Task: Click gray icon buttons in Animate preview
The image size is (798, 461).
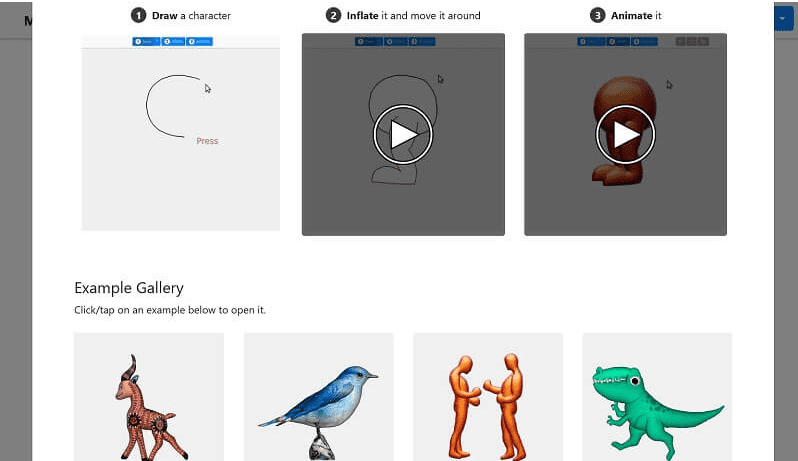Action: pos(692,41)
